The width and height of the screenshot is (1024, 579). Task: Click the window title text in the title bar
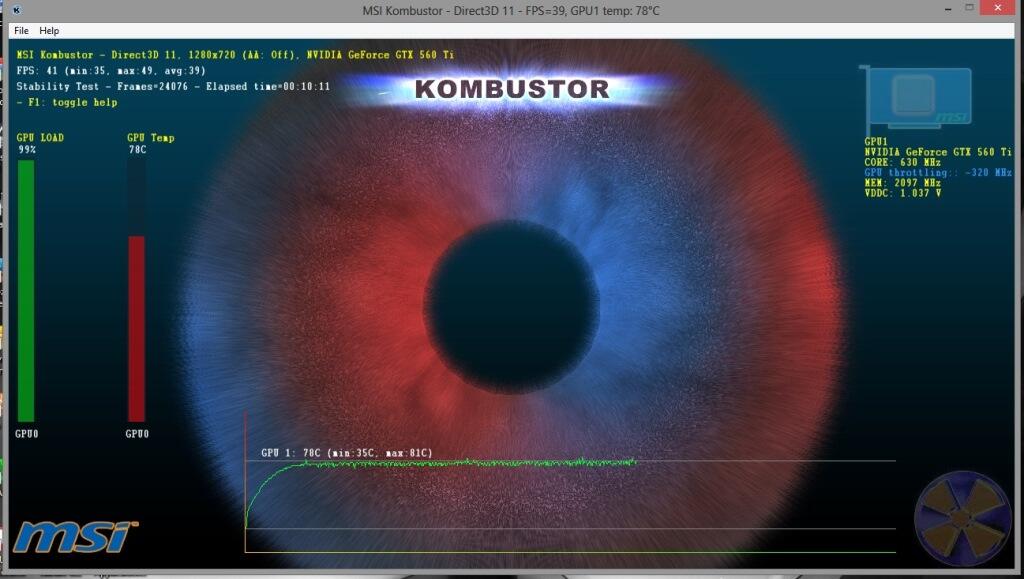coord(511,10)
